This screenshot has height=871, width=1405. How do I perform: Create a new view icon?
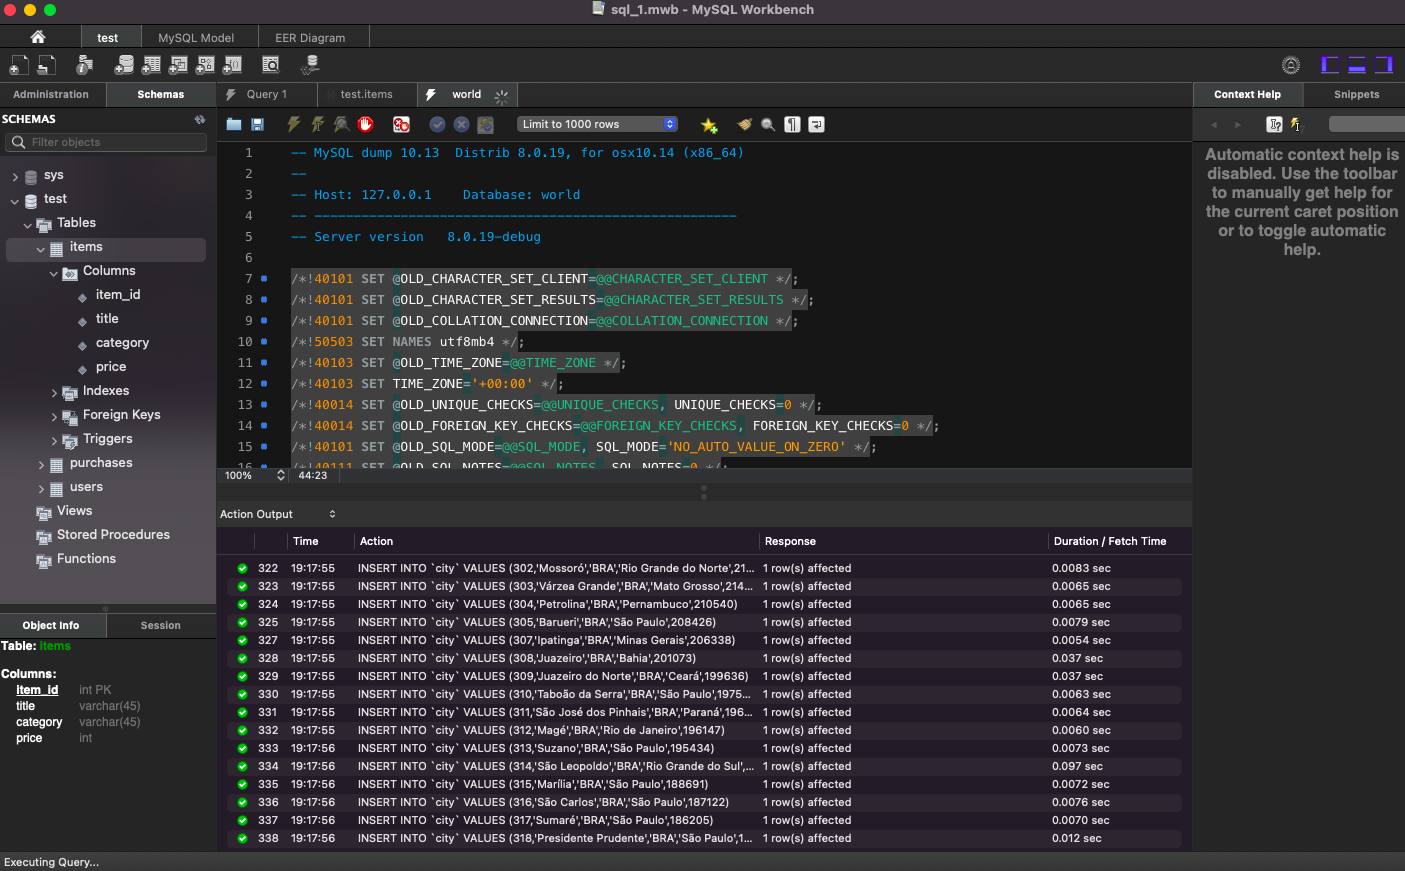(178, 65)
